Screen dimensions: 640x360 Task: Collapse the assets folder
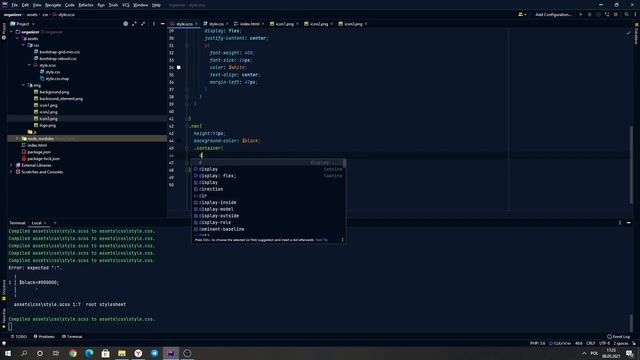18,39
